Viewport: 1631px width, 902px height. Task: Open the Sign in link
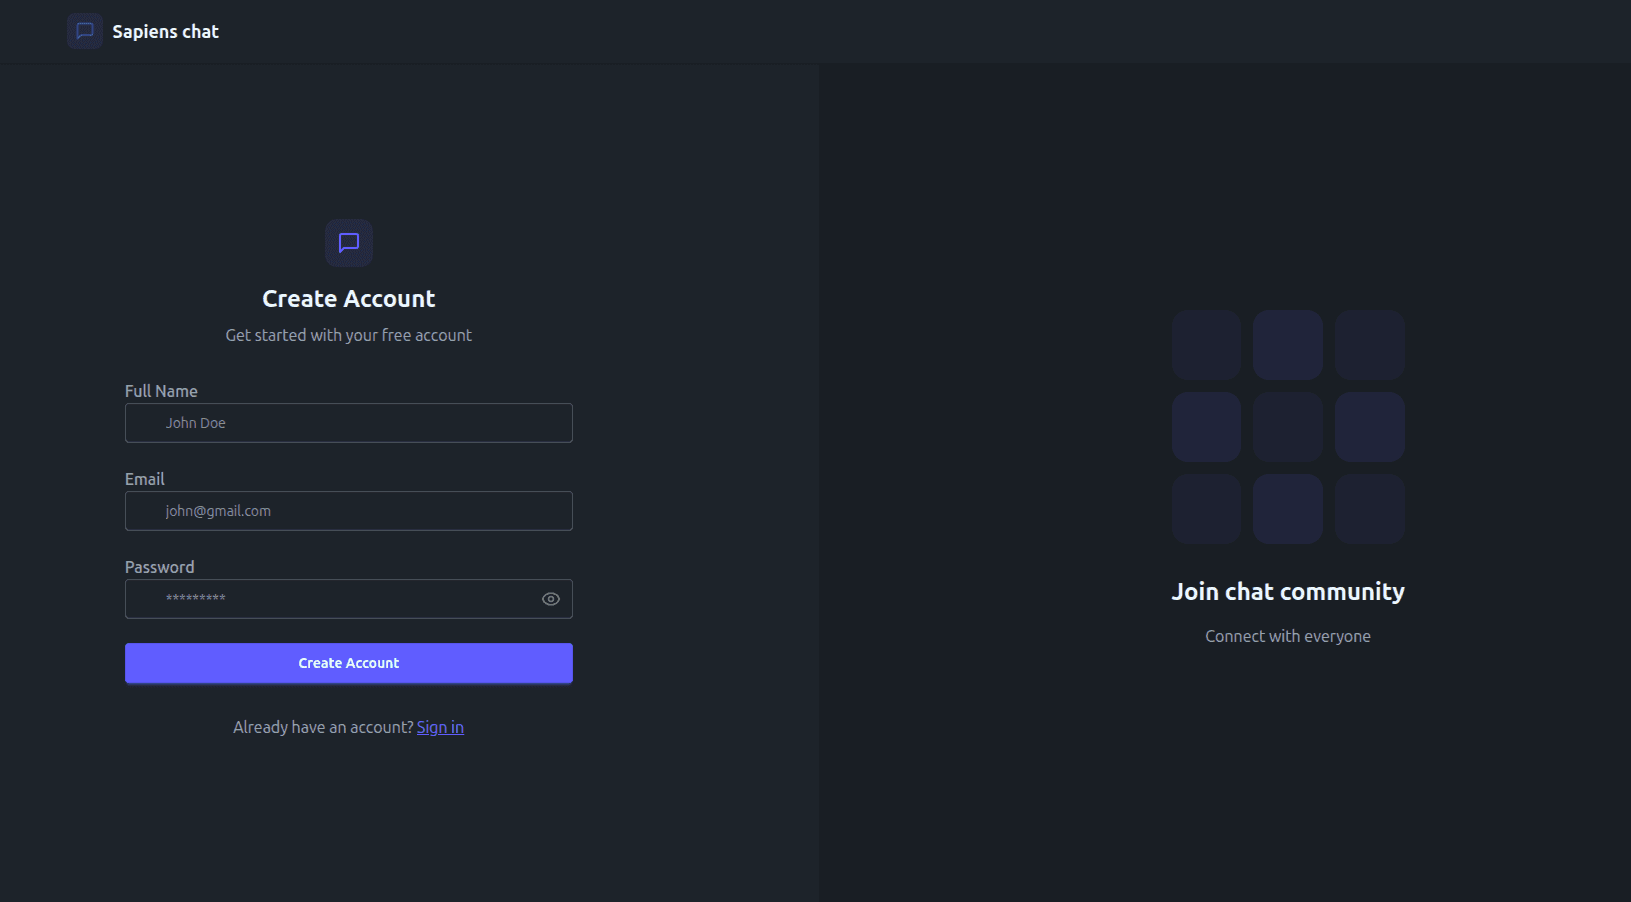440,727
